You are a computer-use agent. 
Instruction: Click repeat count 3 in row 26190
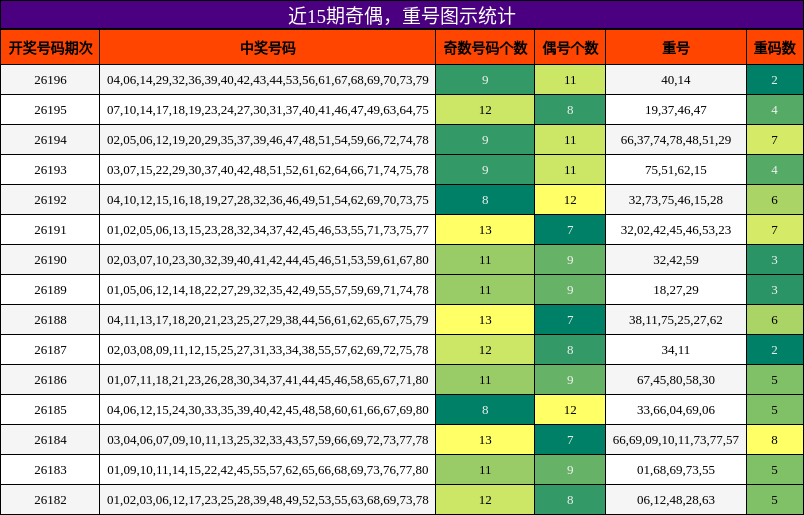[x=775, y=260]
